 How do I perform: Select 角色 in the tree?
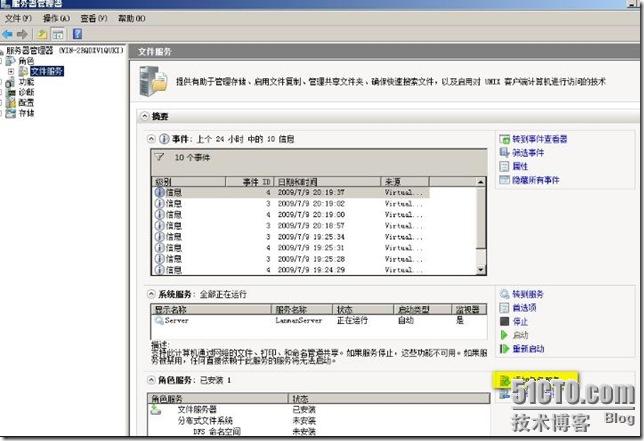26,61
